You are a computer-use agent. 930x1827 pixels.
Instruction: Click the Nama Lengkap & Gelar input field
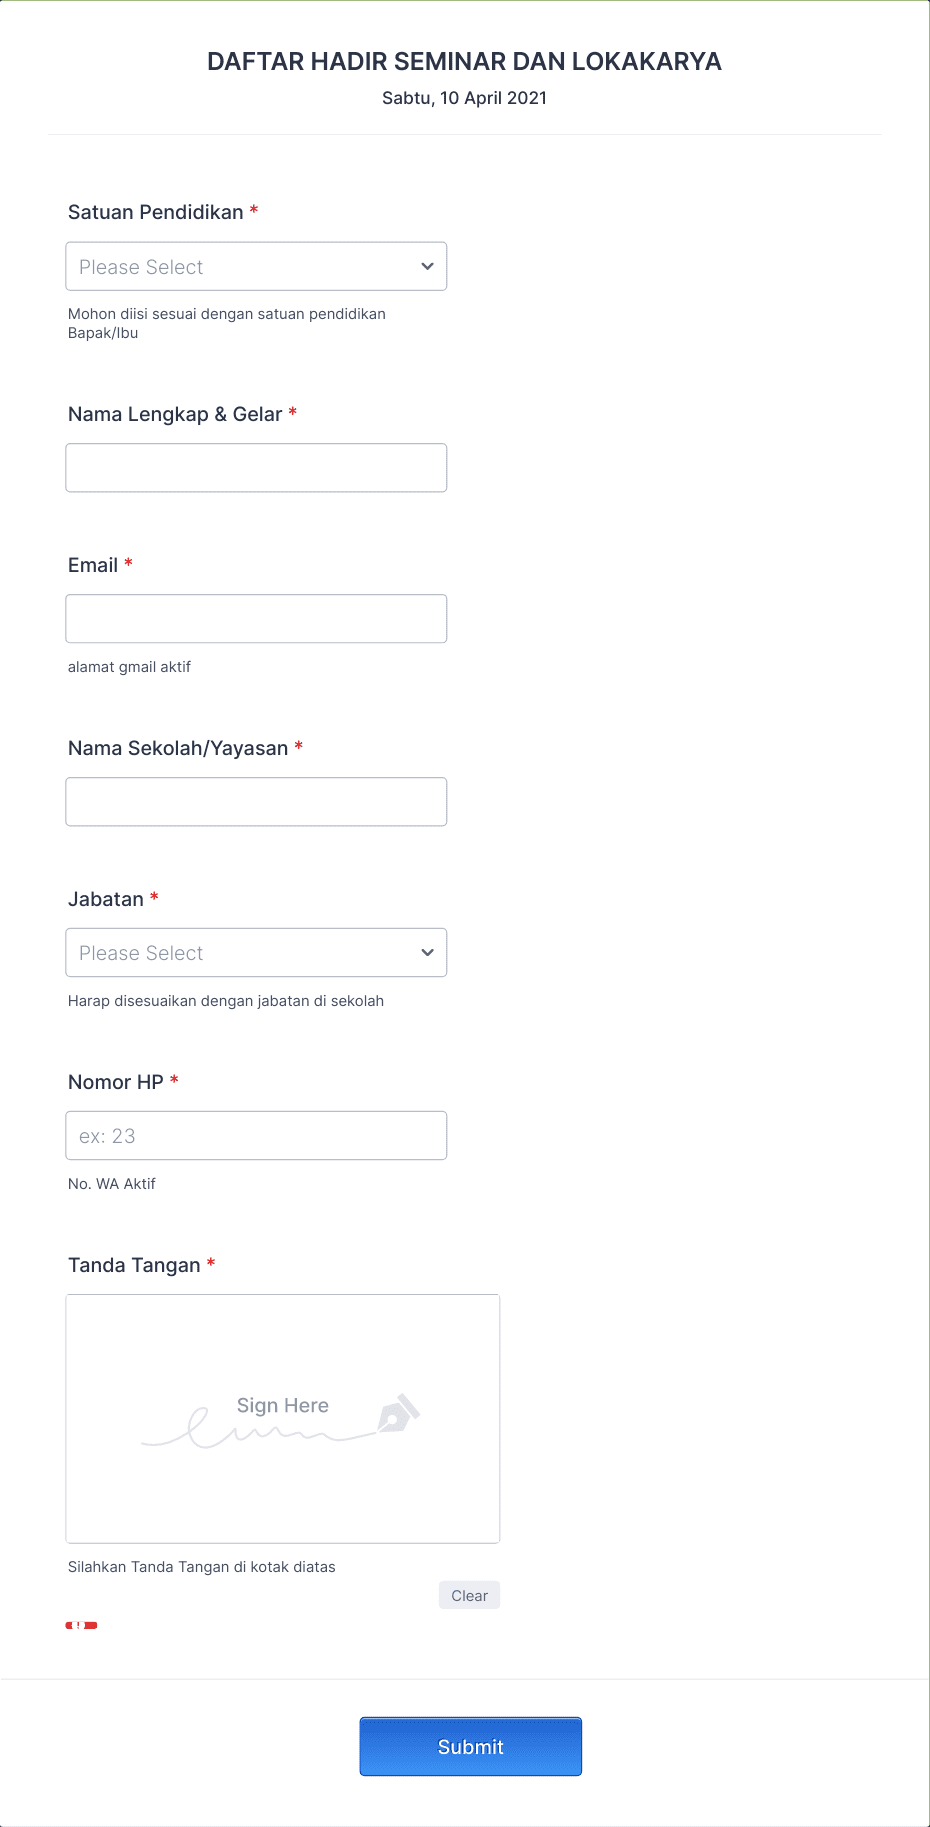click(x=256, y=467)
